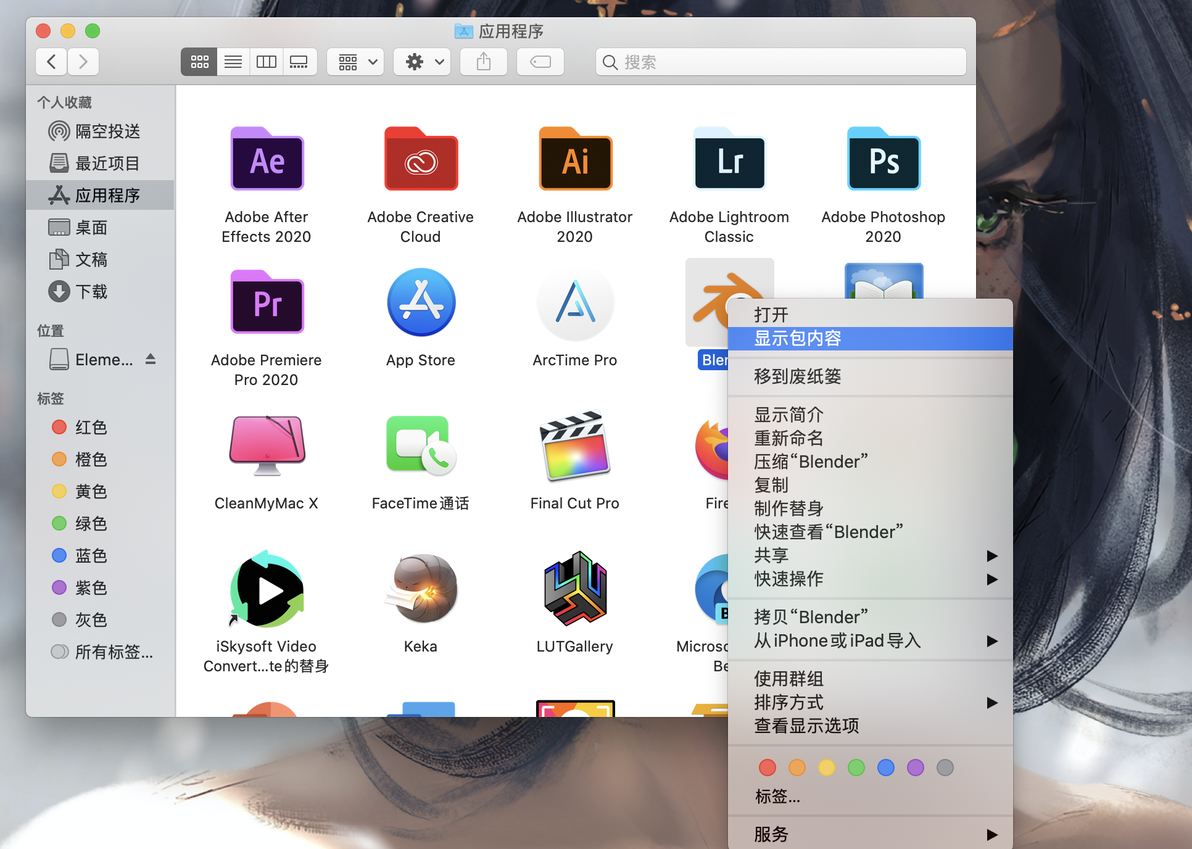
Task: Go back with the toolbar arrow
Action: click(51, 62)
